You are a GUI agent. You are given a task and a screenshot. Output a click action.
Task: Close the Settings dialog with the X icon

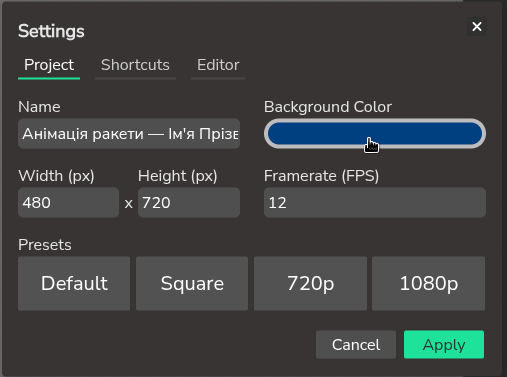pos(477,26)
